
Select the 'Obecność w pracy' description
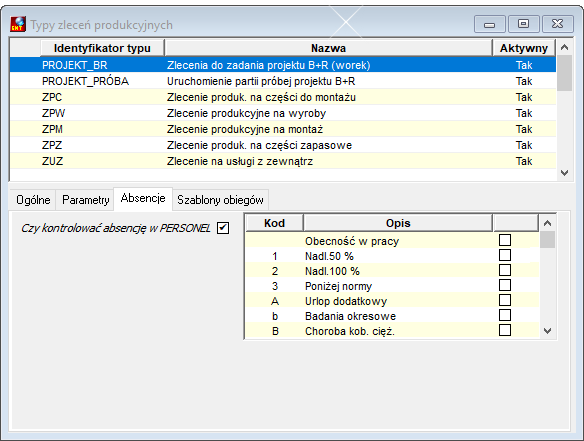click(x=352, y=241)
